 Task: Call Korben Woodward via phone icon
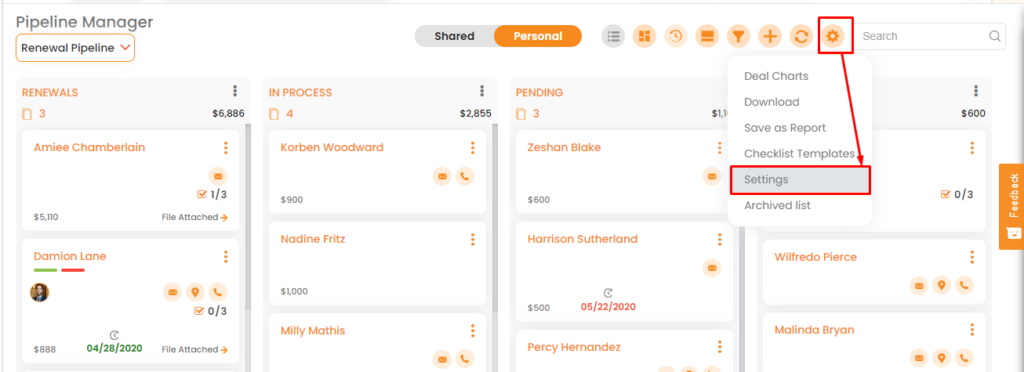click(465, 176)
